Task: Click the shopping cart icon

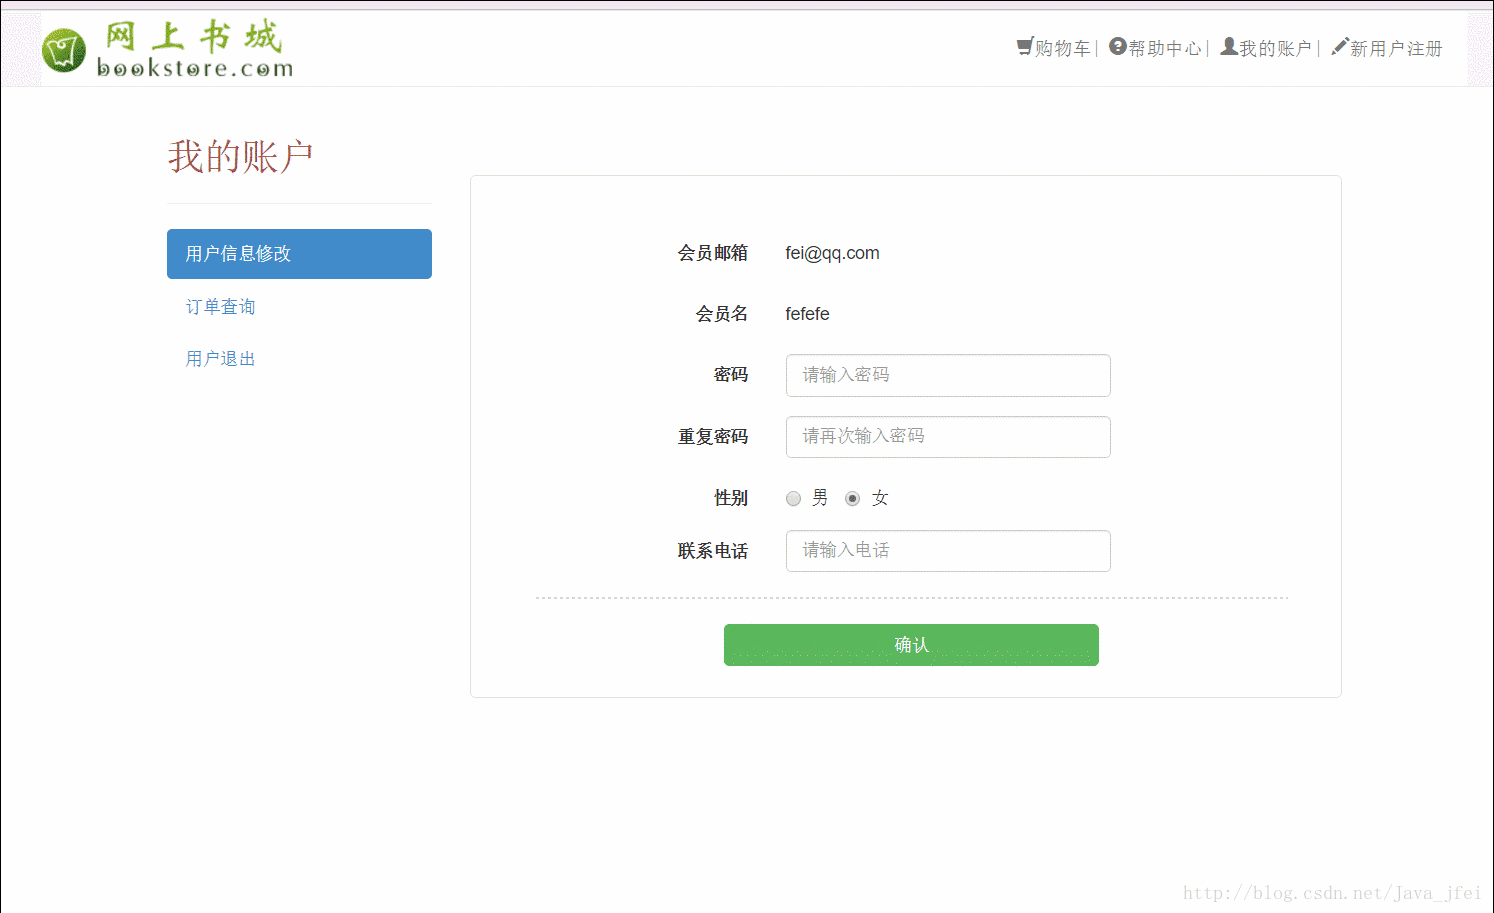Action: [1025, 46]
